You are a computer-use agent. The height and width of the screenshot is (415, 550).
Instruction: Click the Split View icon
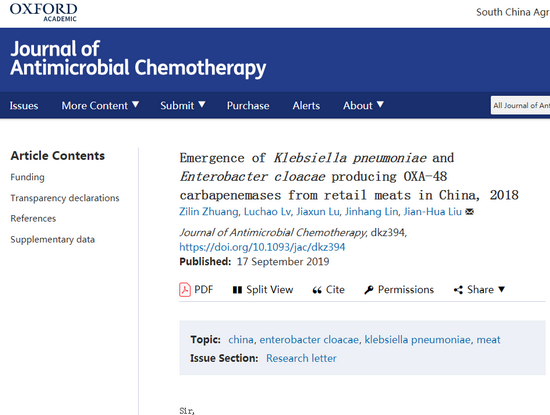click(237, 290)
